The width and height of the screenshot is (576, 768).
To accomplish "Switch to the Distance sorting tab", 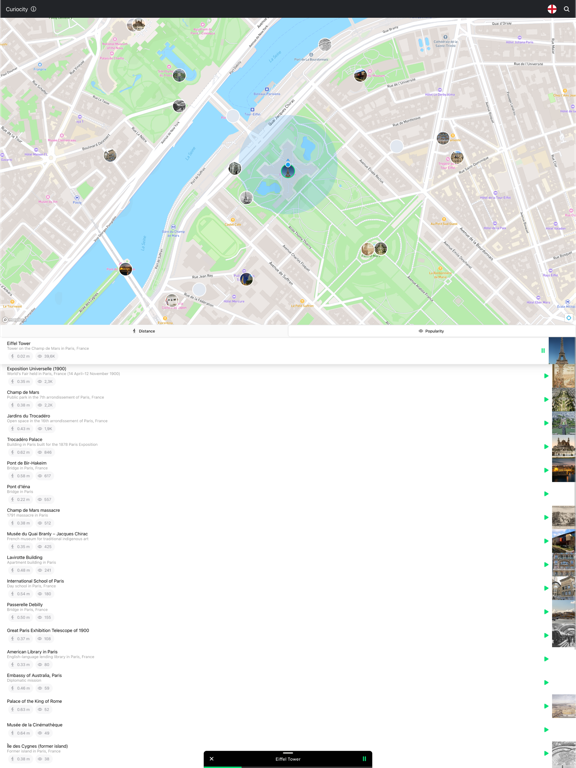I will click(x=144, y=331).
